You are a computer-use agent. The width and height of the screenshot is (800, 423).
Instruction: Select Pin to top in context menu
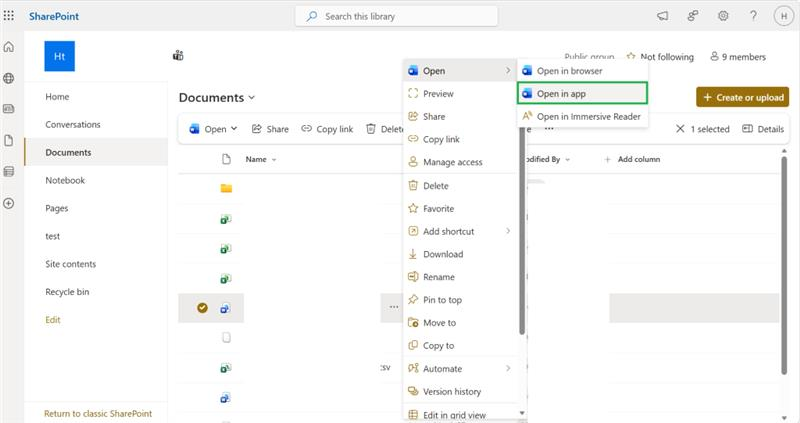pos(459,300)
